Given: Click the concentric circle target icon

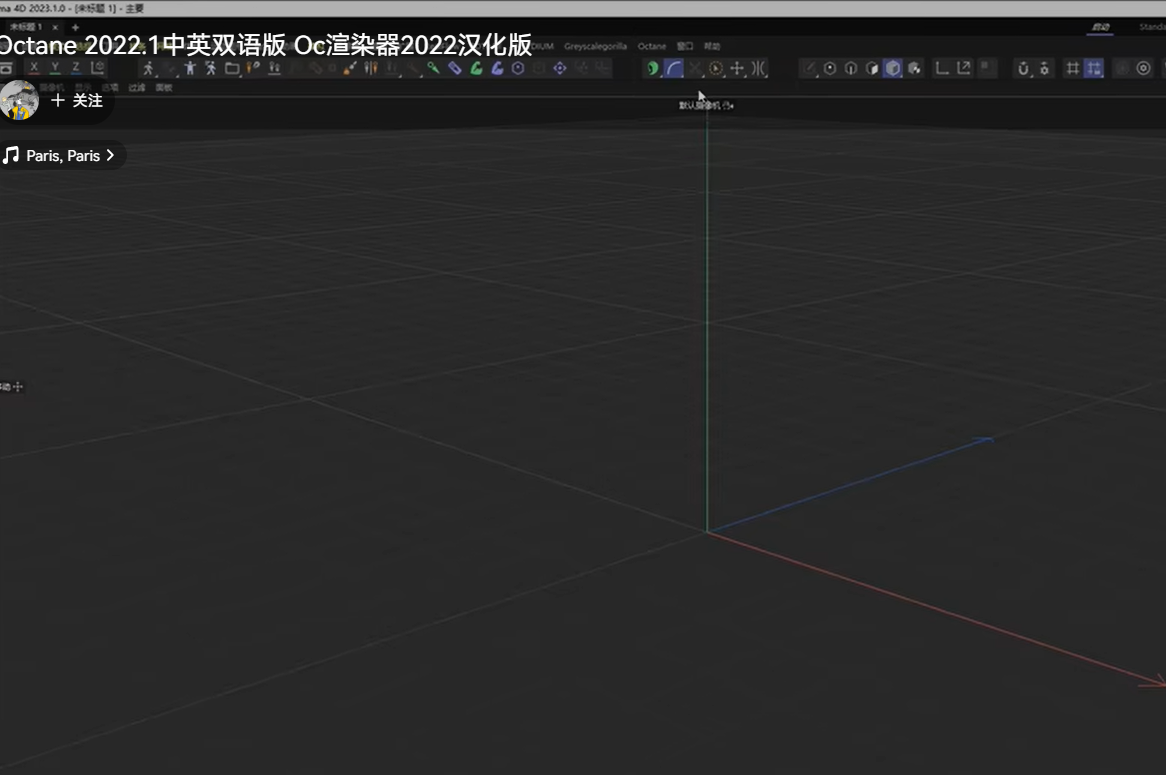Looking at the screenshot, I should click(1144, 68).
